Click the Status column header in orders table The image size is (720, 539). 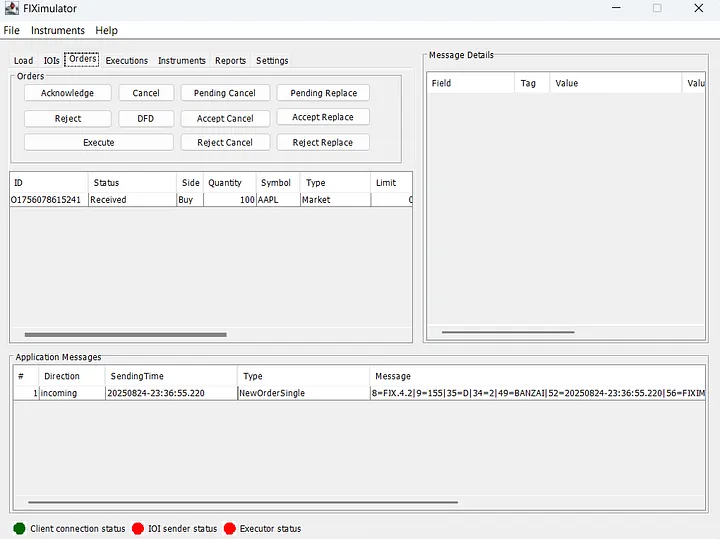[132, 183]
